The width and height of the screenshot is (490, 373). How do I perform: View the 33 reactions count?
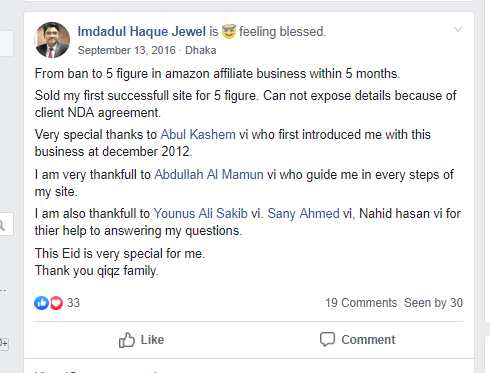(x=73, y=303)
